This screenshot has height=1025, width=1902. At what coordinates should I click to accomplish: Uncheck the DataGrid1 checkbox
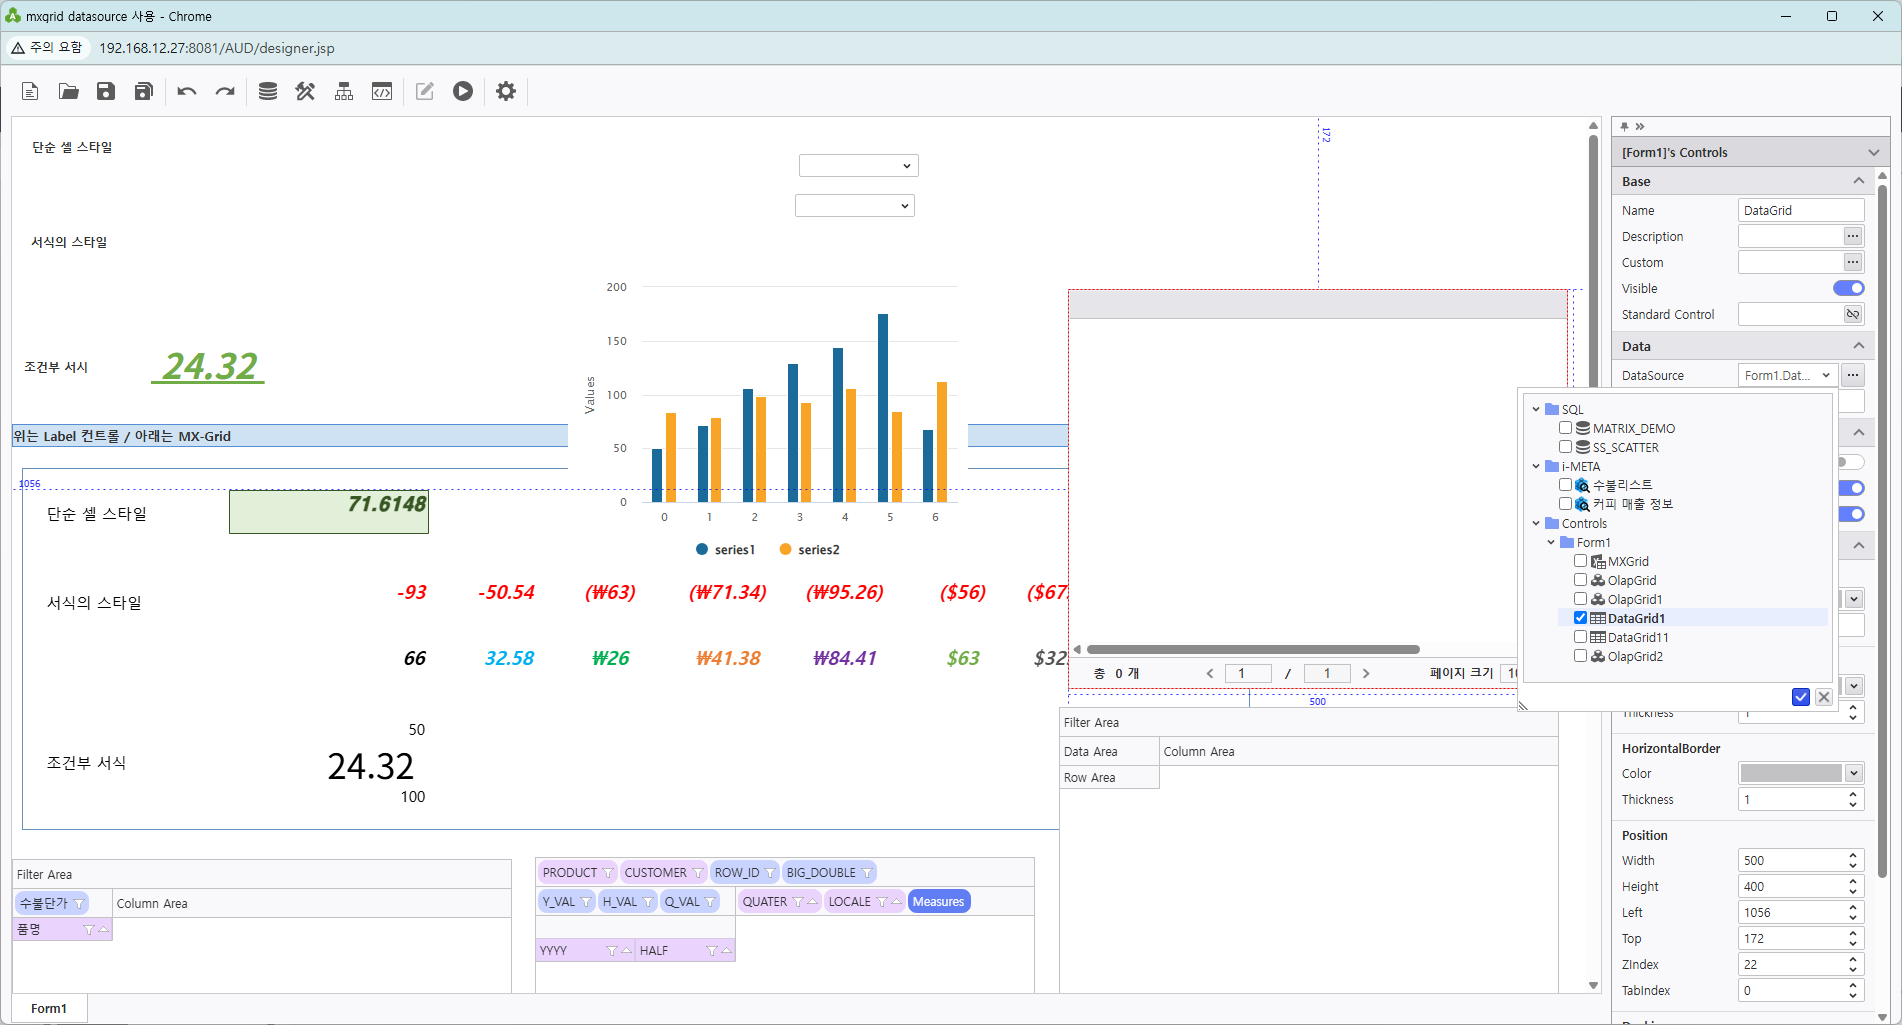pyautogui.click(x=1580, y=618)
